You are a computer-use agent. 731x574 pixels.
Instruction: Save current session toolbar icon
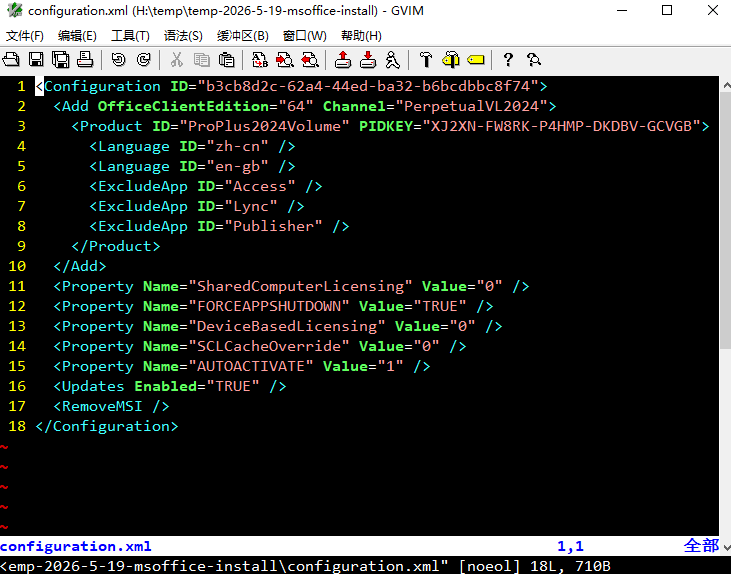point(368,60)
